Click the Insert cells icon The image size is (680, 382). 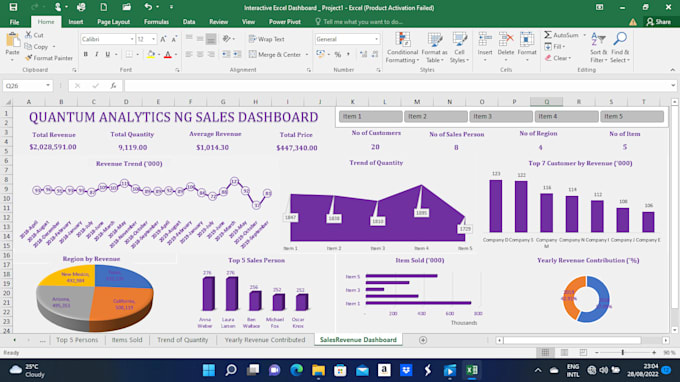point(485,40)
